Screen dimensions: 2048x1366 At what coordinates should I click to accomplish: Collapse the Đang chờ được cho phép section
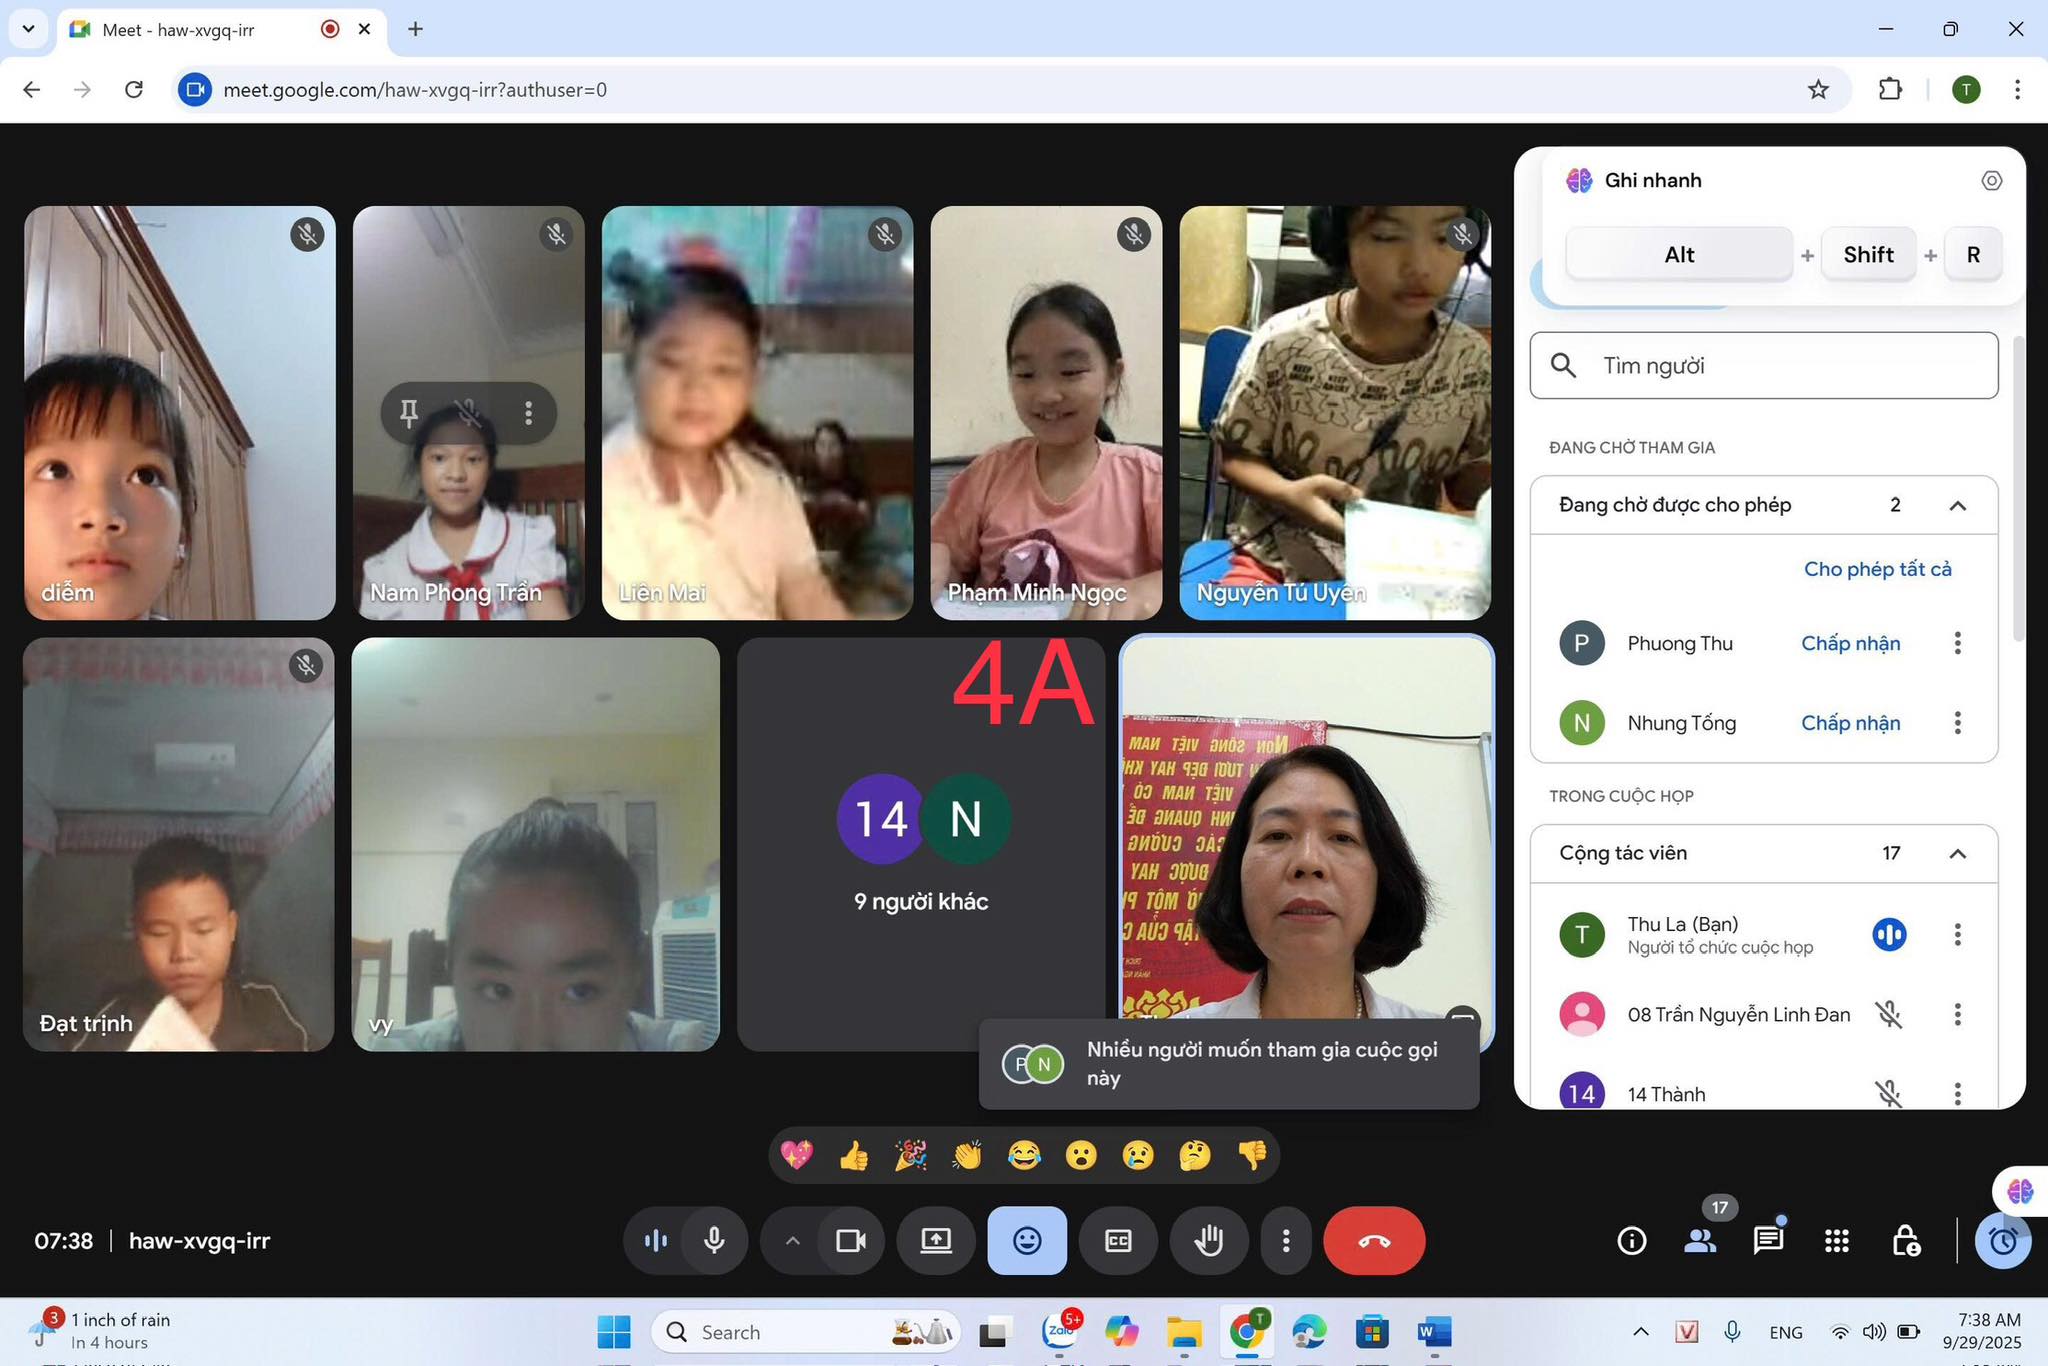point(1957,506)
